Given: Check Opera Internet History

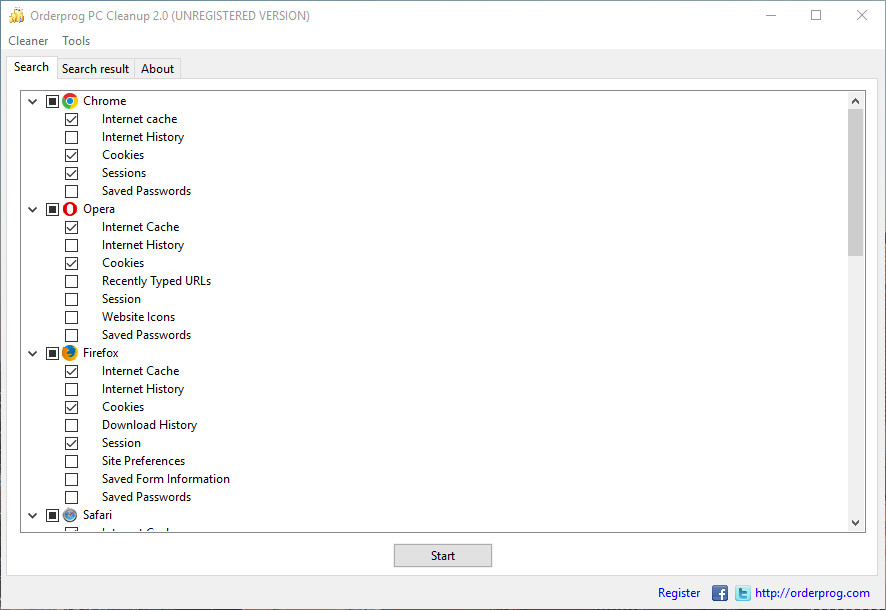Looking at the screenshot, I should [71, 245].
